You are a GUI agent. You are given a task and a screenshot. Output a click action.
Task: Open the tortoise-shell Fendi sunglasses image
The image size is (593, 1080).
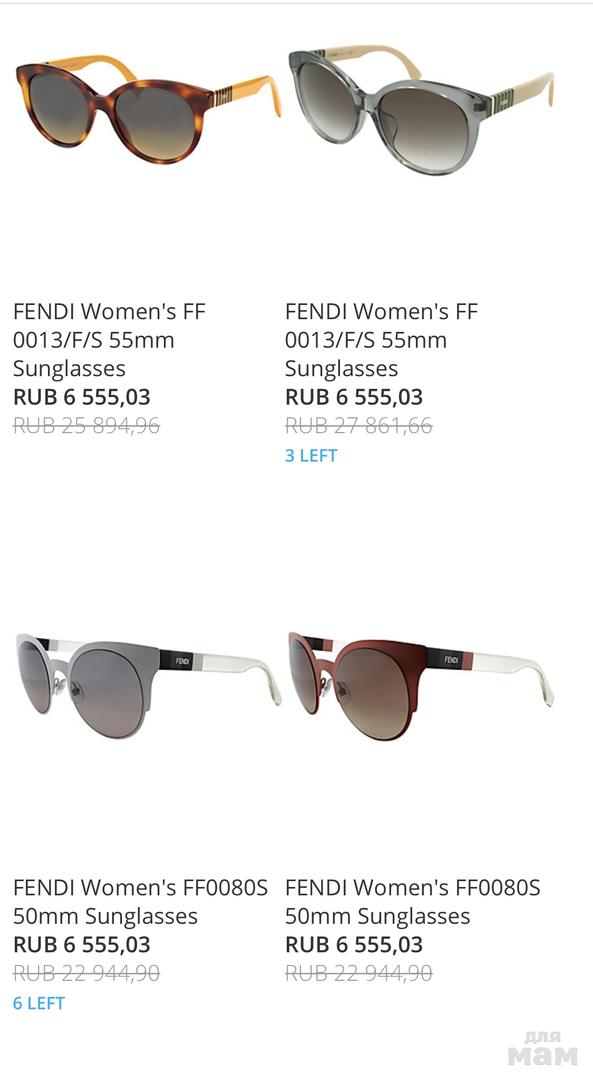pyautogui.click(x=149, y=107)
